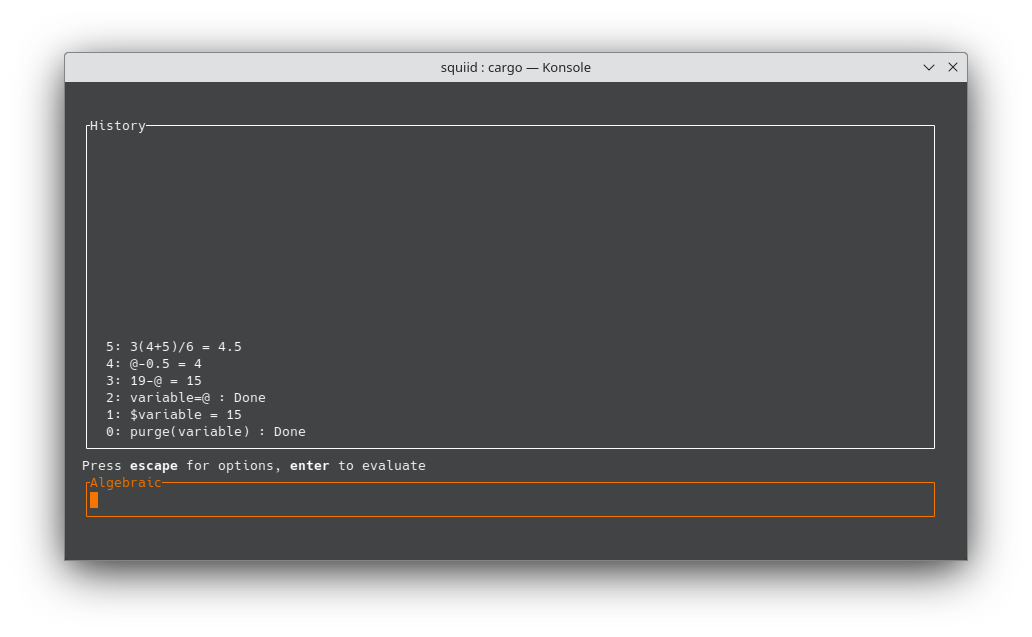Click the bold 'escape' keyword in the hint

coord(153,466)
